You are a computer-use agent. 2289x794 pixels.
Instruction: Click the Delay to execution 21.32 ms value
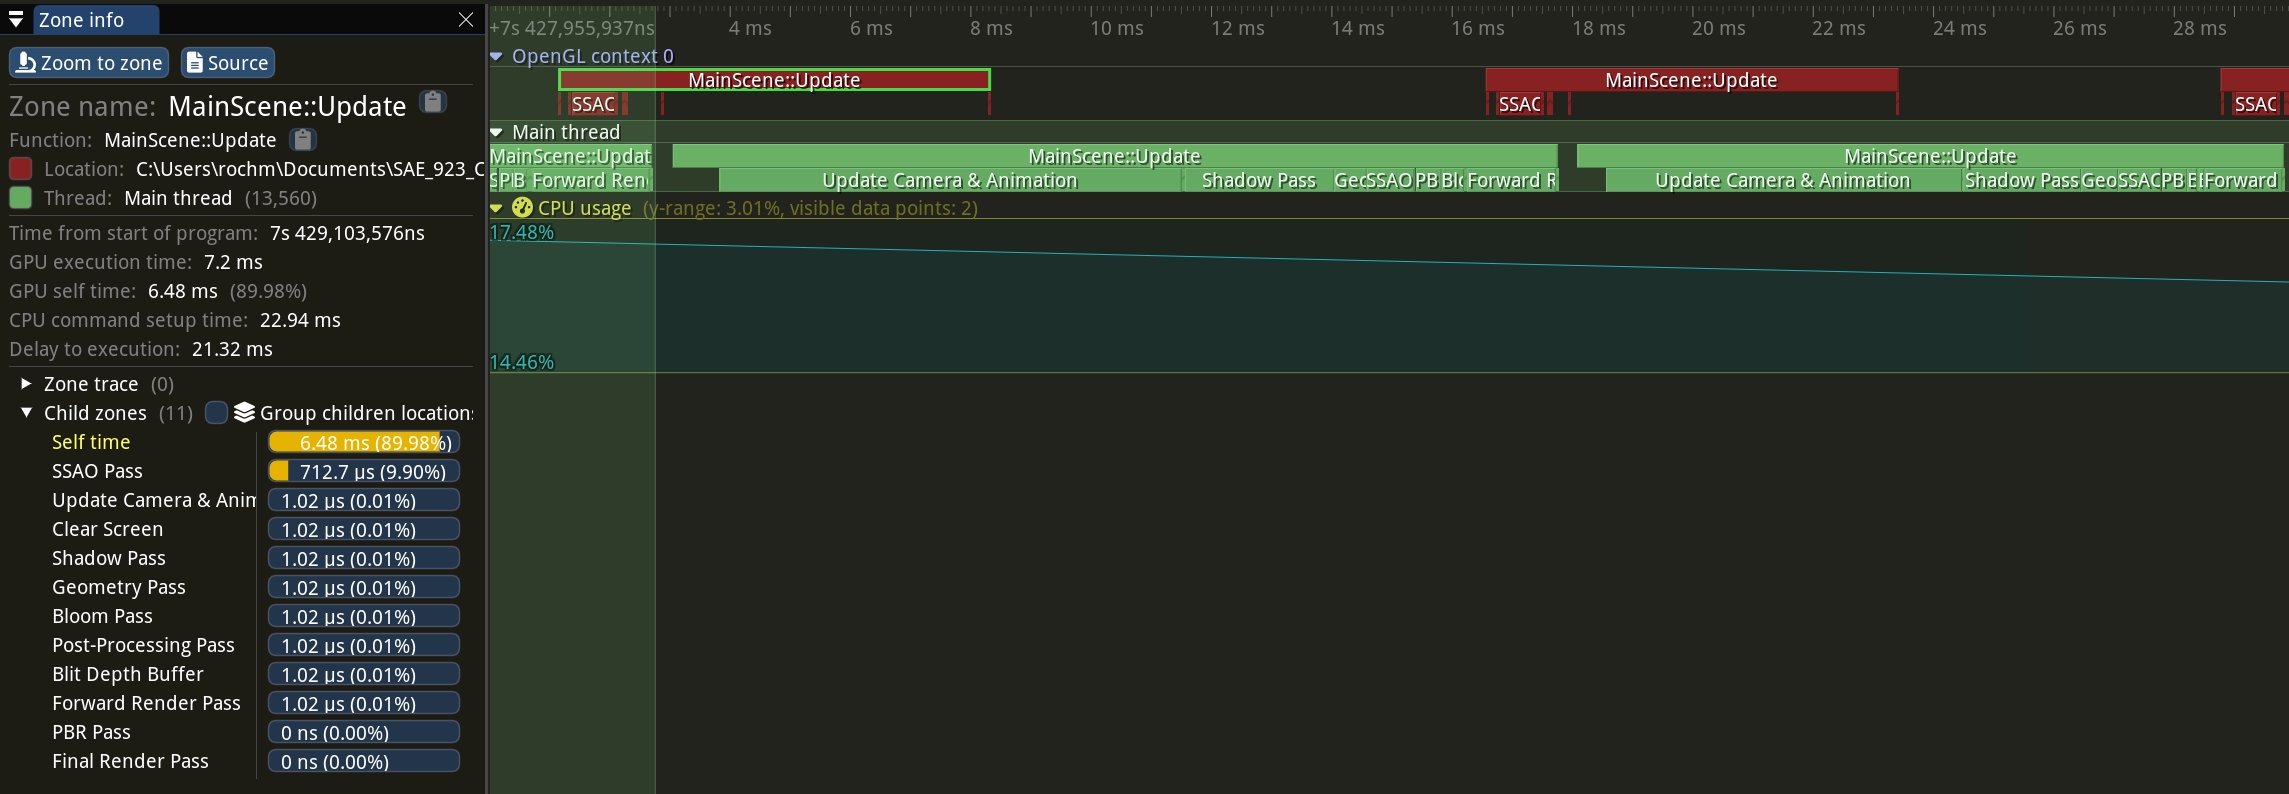pyautogui.click(x=232, y=349)
